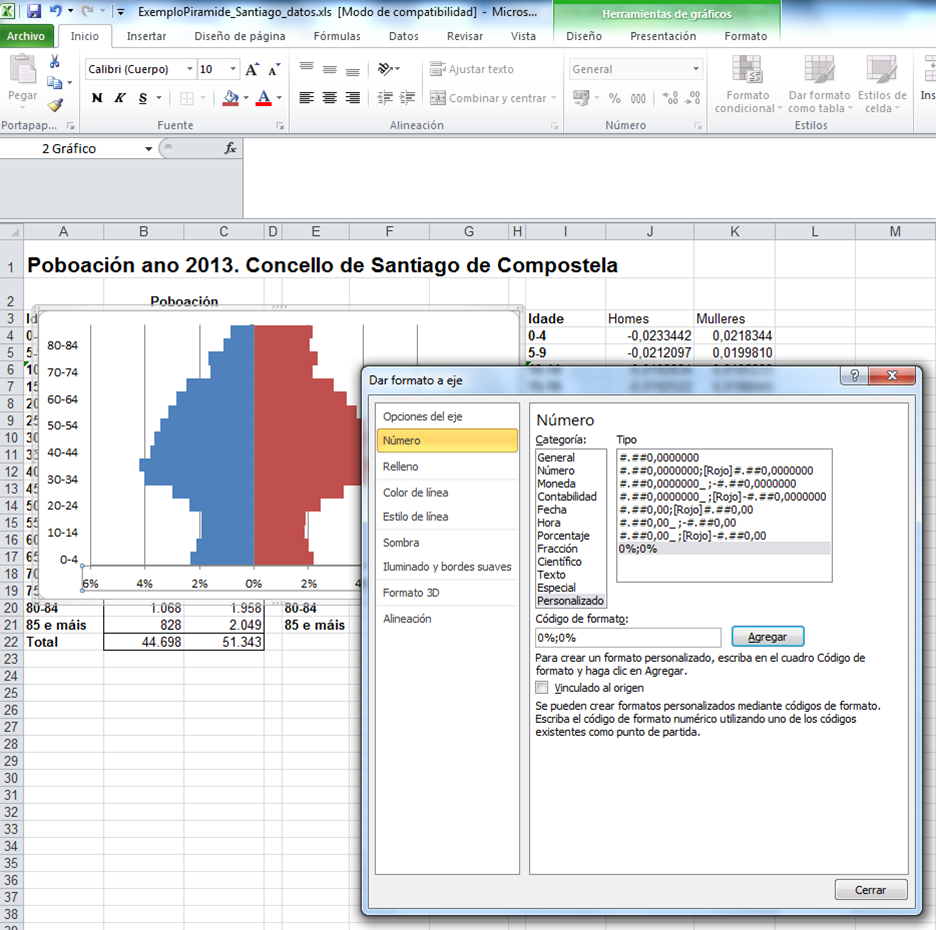Click the Save icon in quick access toolbar
936x930 pixels.
(x=34, y=12)
